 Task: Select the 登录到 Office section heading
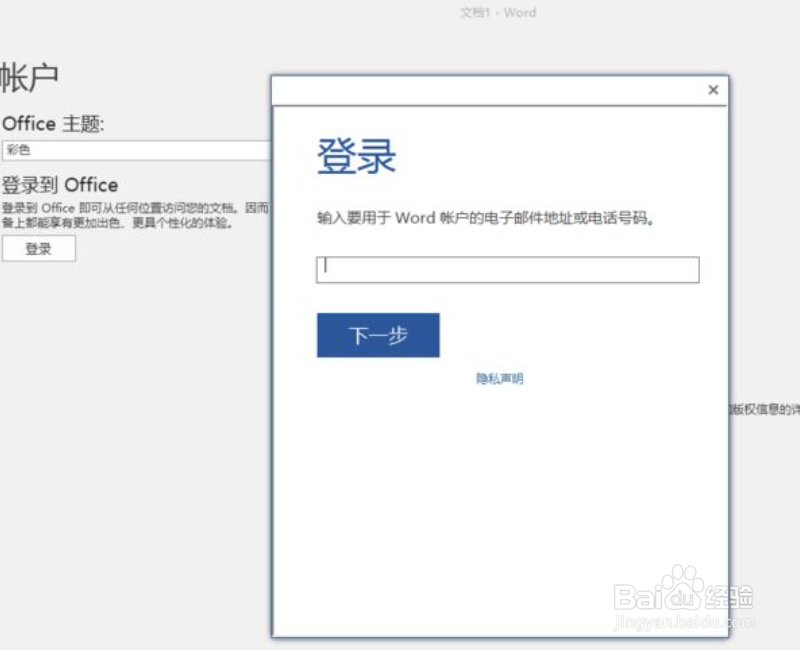pyautogui.click(x=60, y=184)
